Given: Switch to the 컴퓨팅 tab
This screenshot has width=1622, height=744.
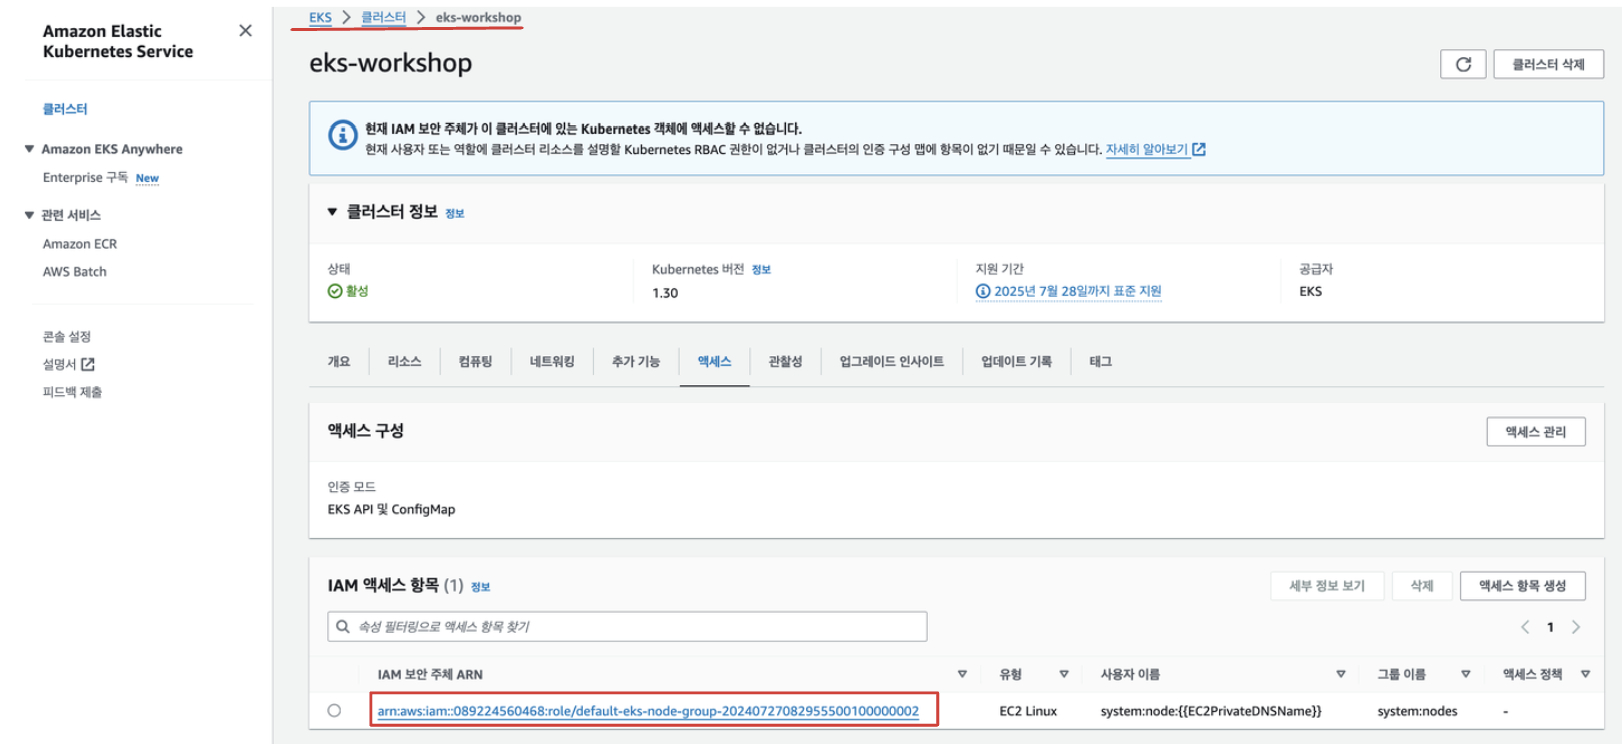Looking at the screenshot, I should [475, 361].
